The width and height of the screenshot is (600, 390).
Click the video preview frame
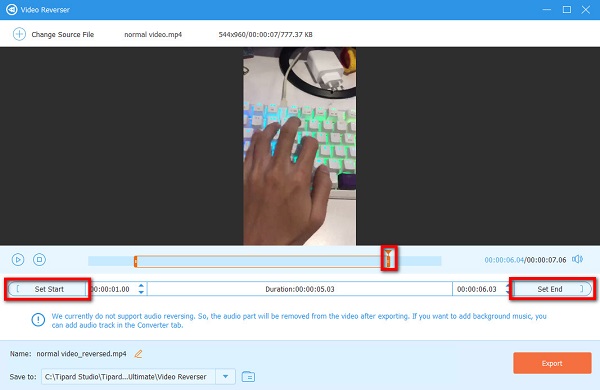(300, 146)
